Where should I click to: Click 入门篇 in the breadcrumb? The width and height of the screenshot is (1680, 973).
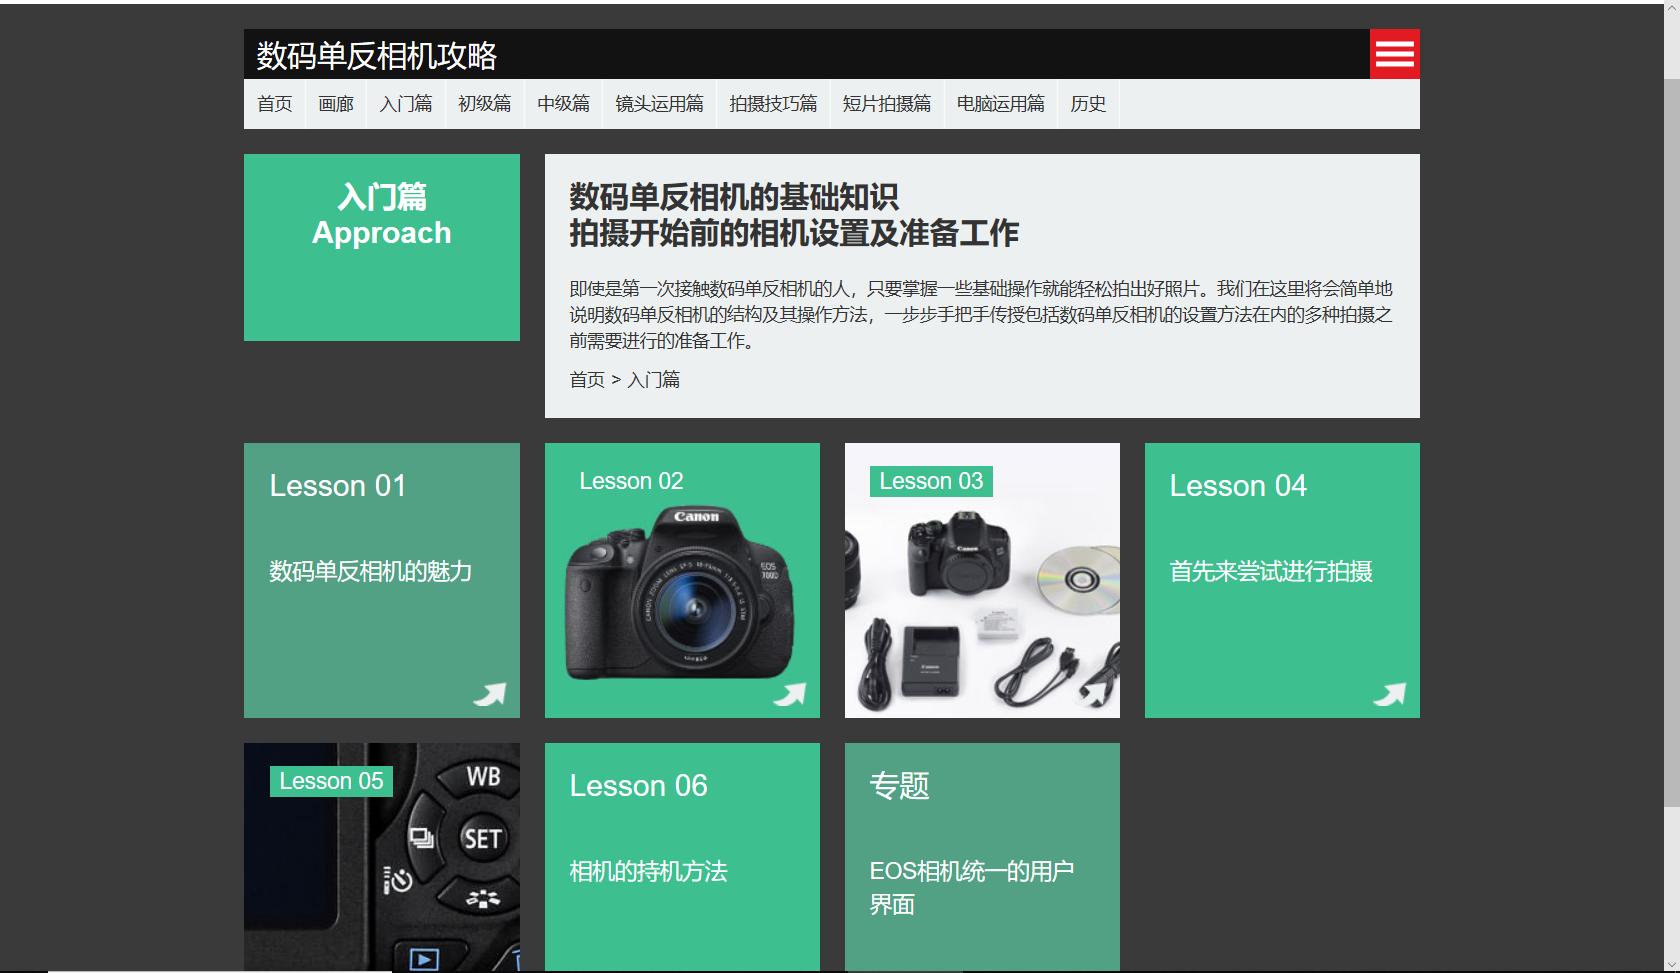click(x=654, y=381)
